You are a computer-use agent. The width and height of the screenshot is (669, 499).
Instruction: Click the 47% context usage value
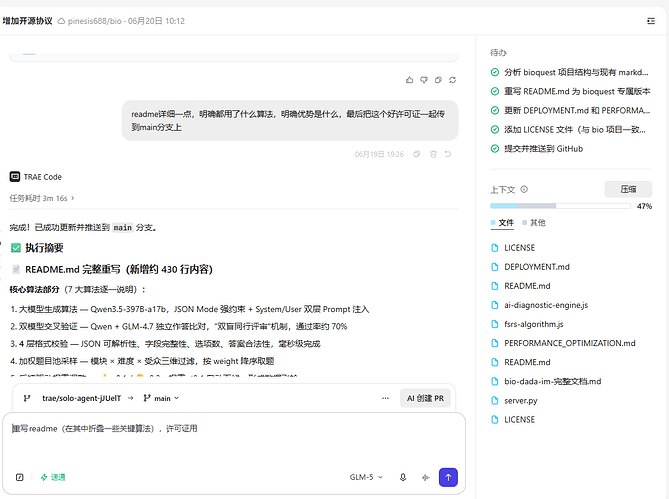pos(644,206)
